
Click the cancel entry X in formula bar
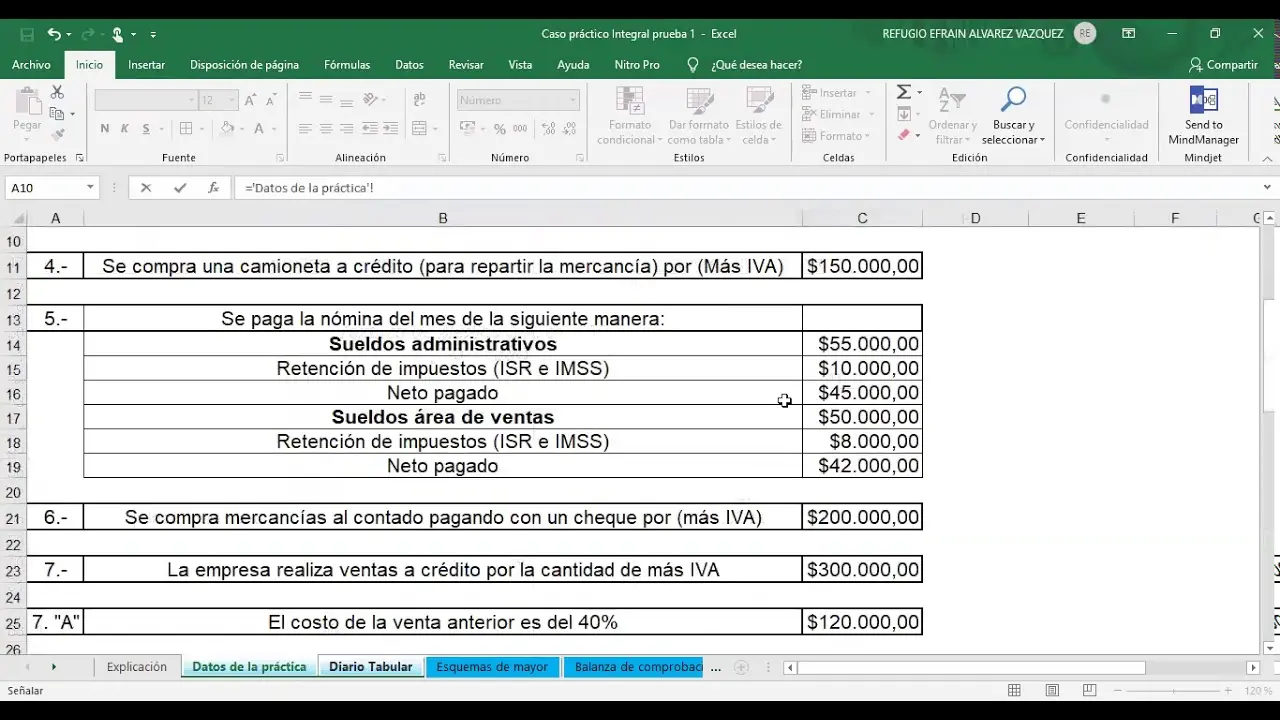(x=146, y=188)
